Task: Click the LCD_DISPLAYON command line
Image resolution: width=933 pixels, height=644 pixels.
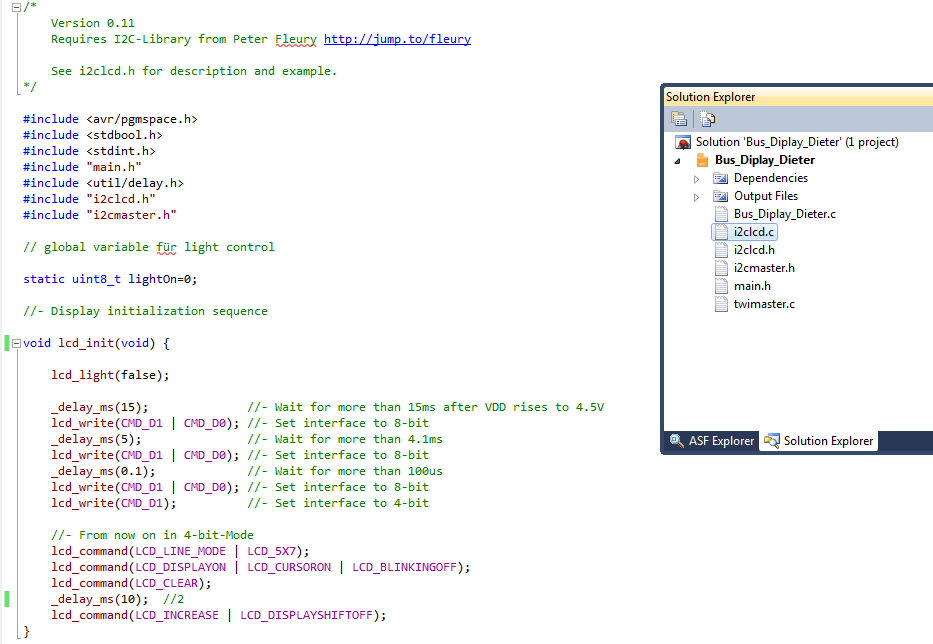Action: 261,568
